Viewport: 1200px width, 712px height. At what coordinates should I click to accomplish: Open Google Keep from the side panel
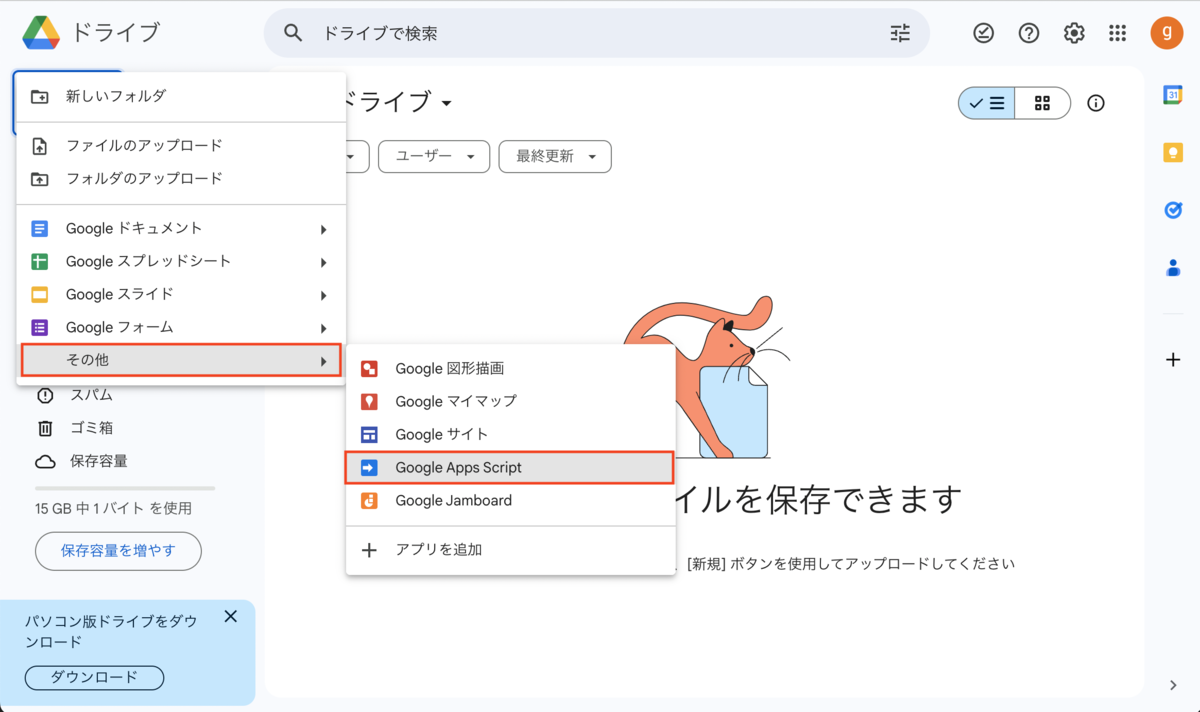[1172, 150]
